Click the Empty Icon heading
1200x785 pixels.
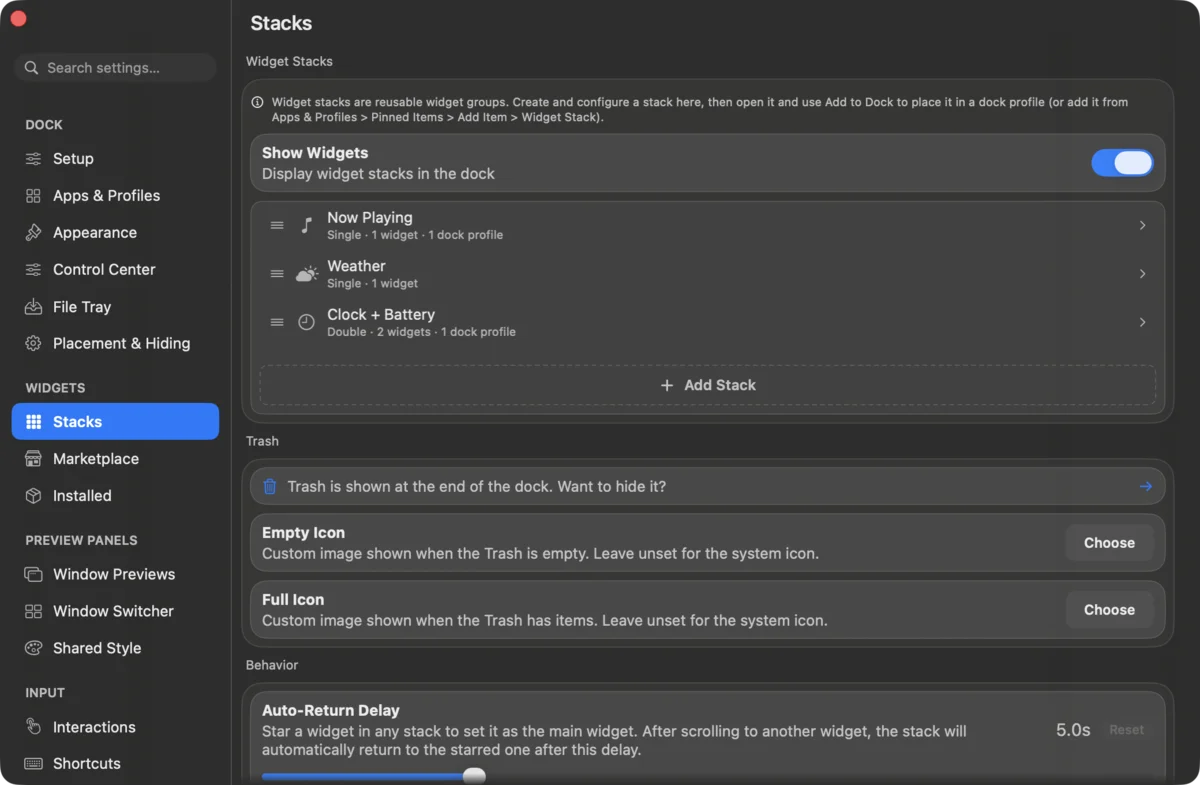pos(303,533)
